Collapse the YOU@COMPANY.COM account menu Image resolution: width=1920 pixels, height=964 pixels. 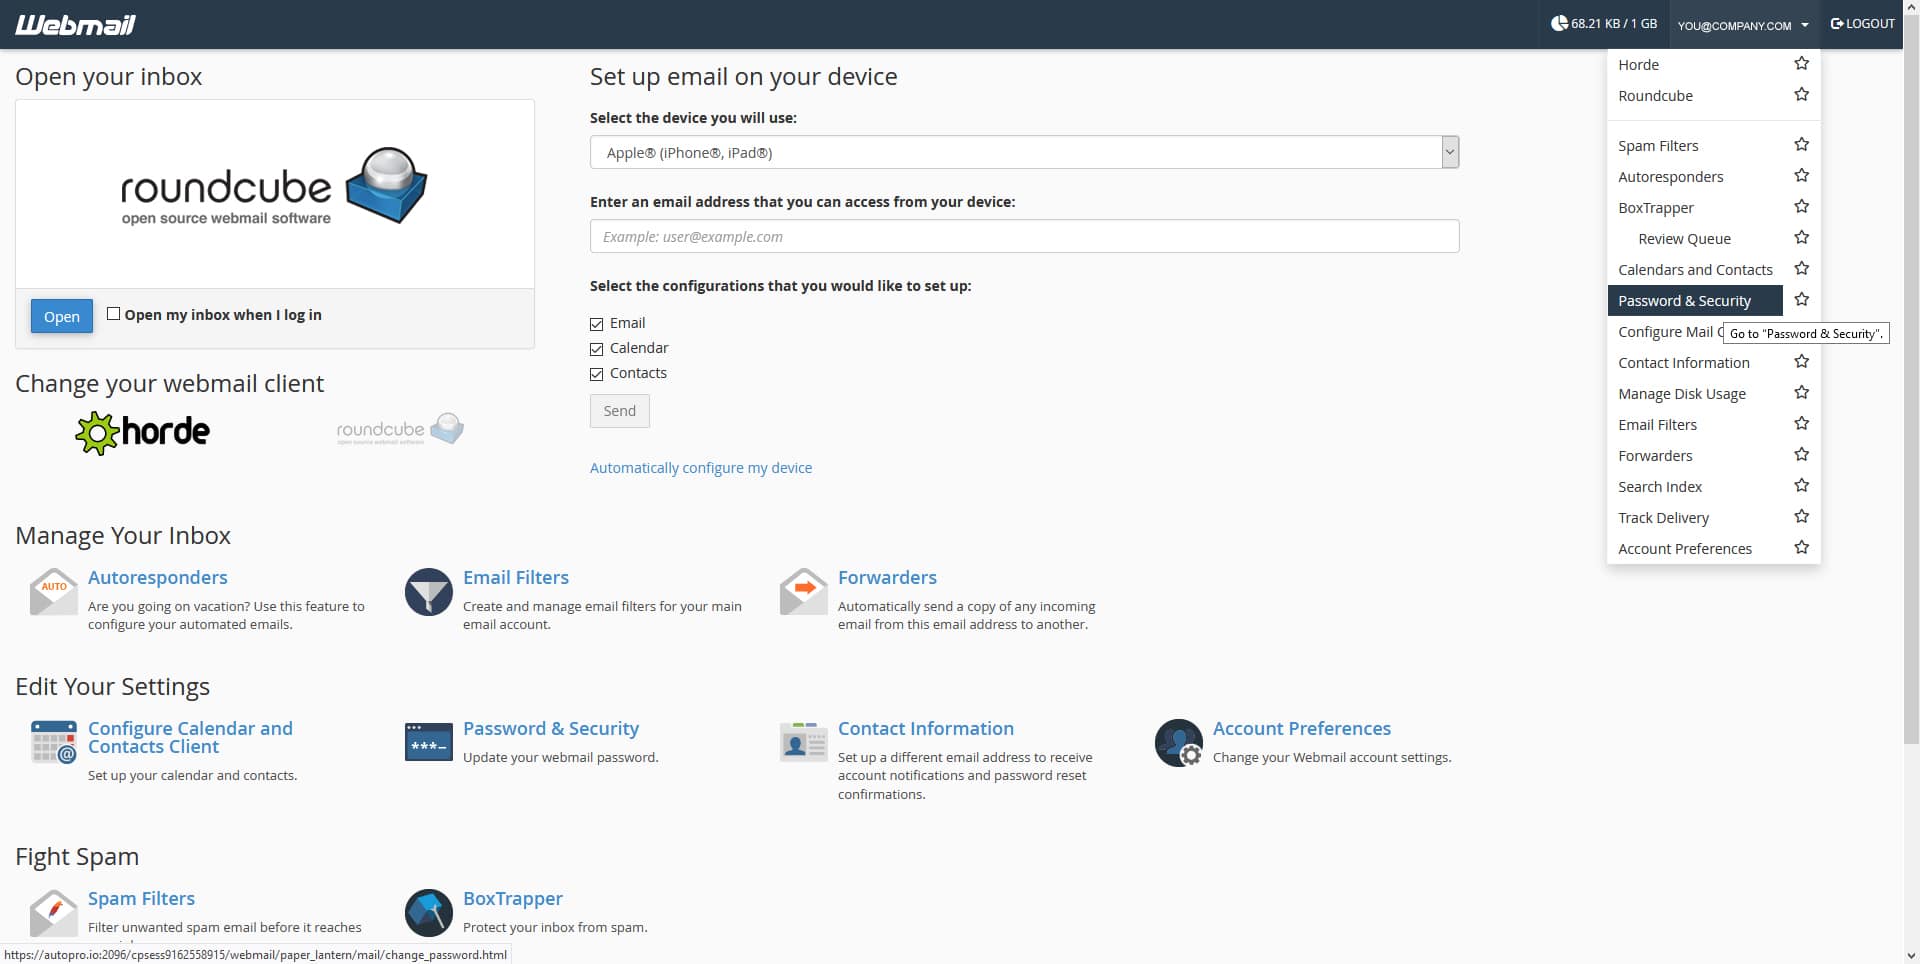click(x=1742, y=25)
